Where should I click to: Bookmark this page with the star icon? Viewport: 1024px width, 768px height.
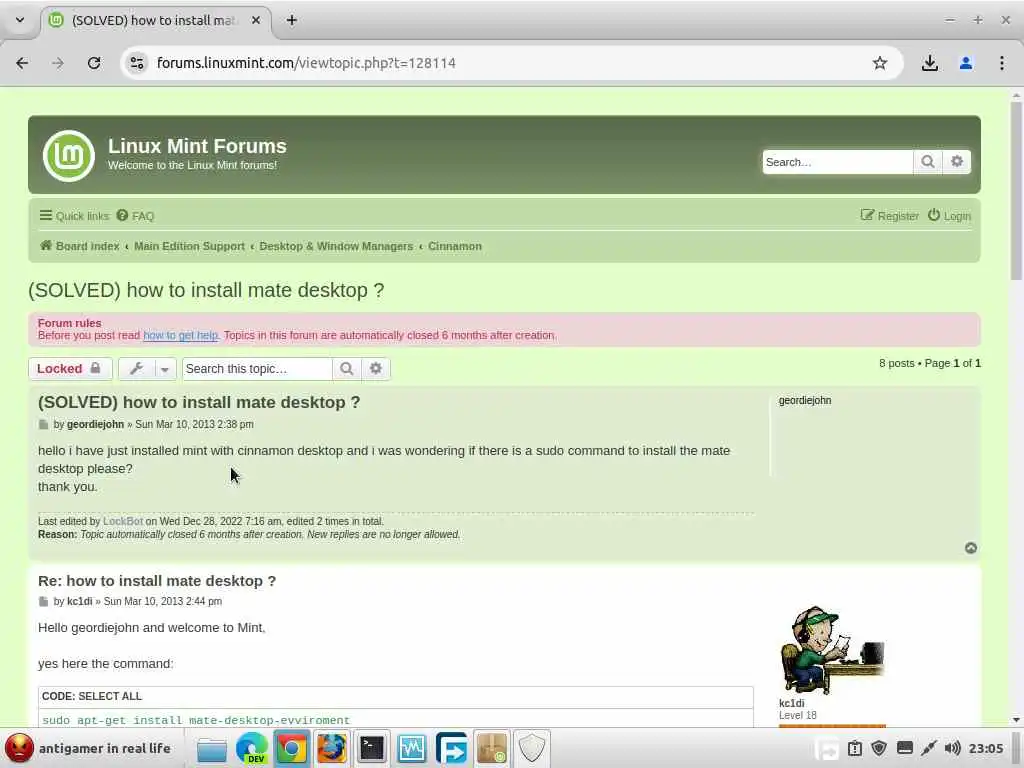click(880, 63)
